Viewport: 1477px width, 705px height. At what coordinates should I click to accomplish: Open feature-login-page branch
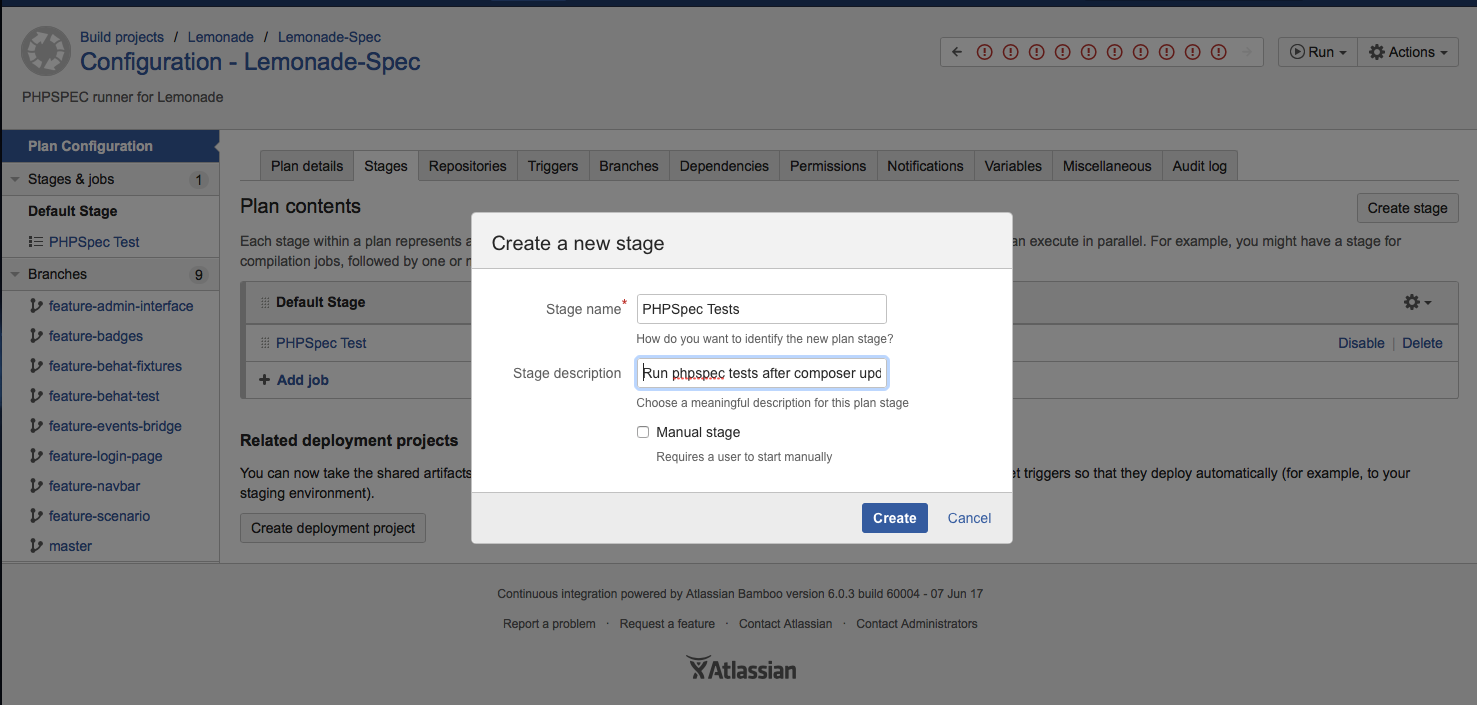click(105, 456)
